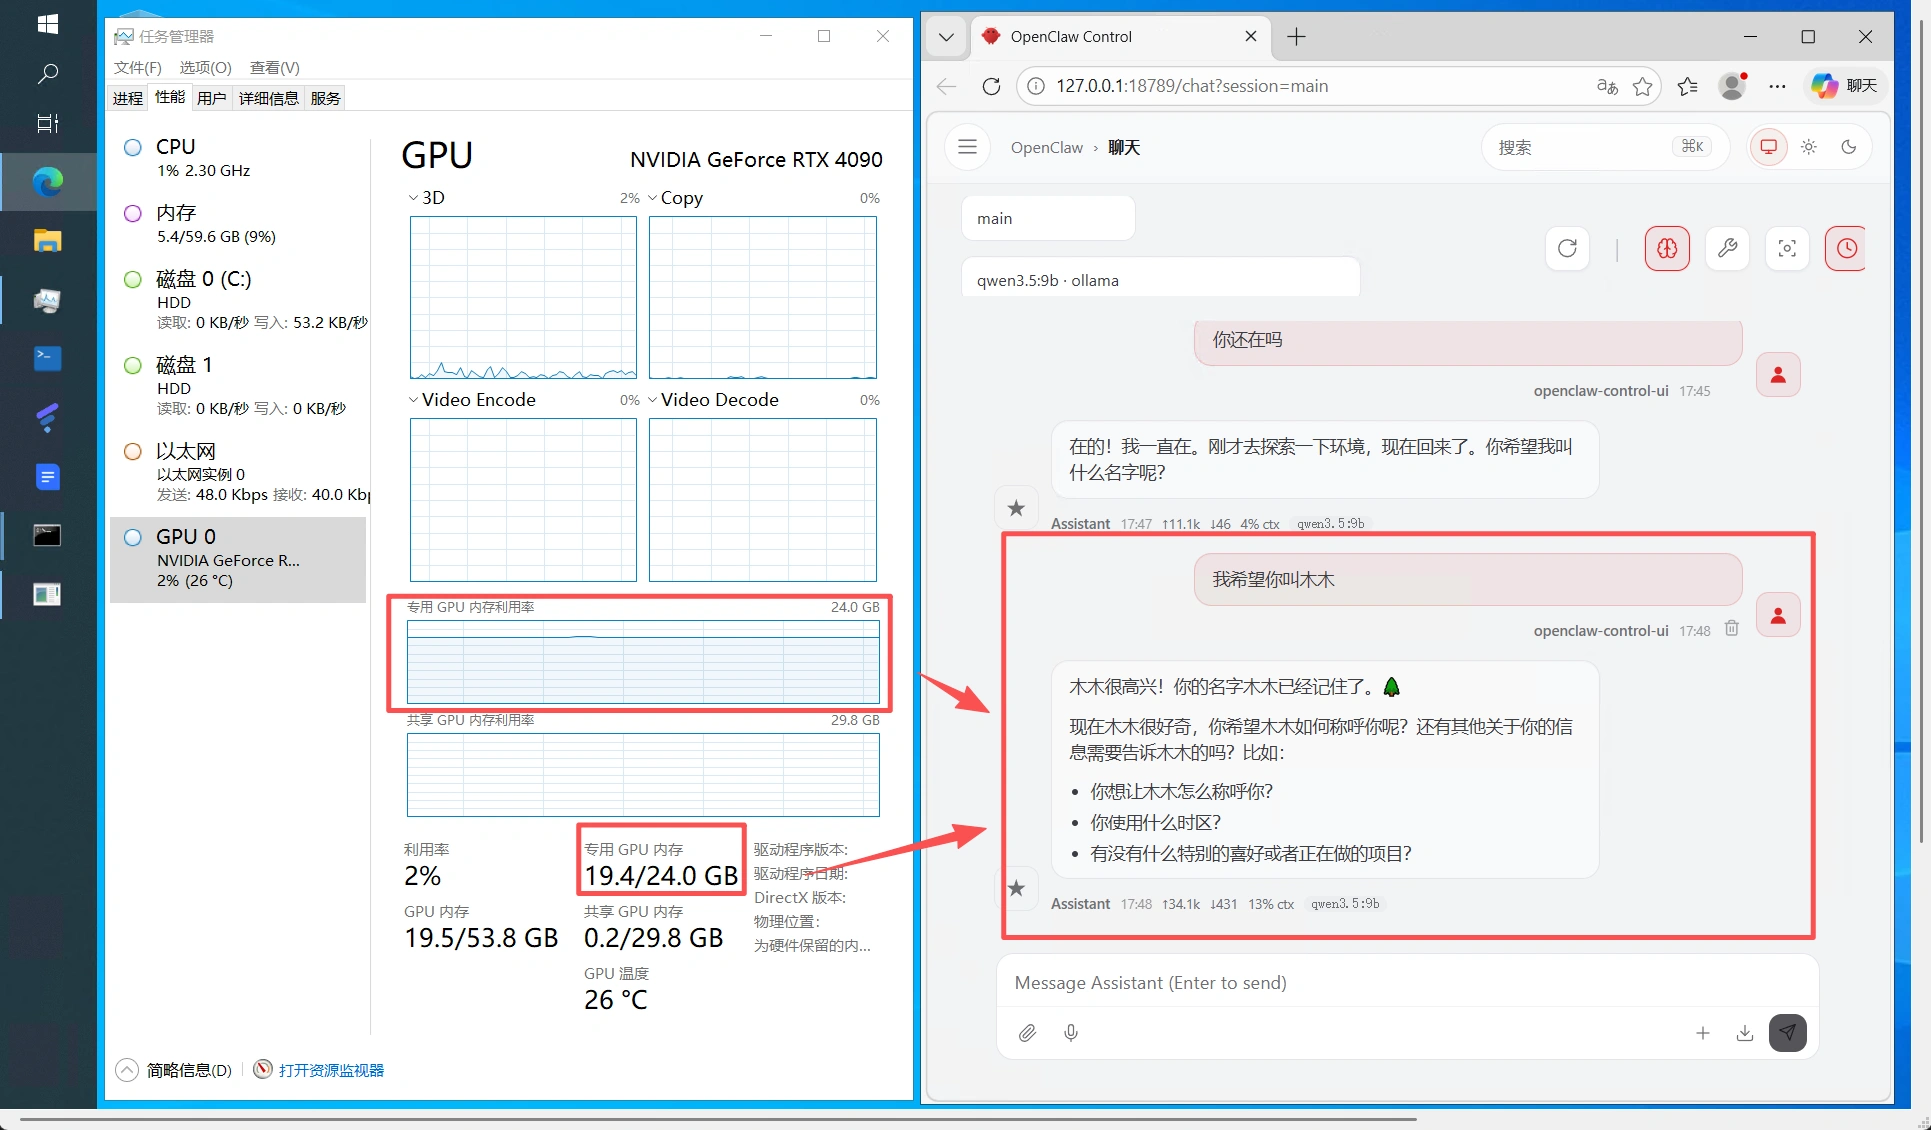Switch to 进程 tab
Screen dimensions: 1931x1130
(128, 98)
